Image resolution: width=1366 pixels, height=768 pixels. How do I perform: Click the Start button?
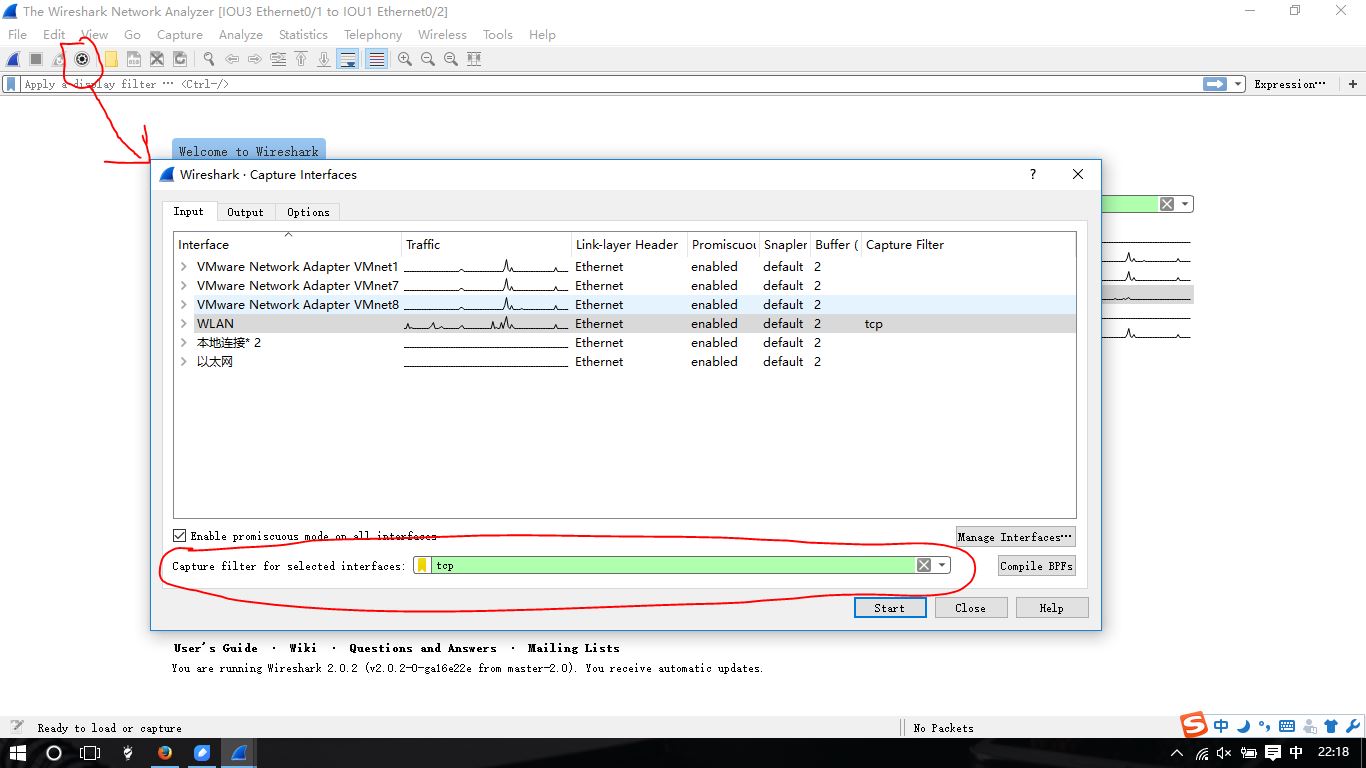889,608
